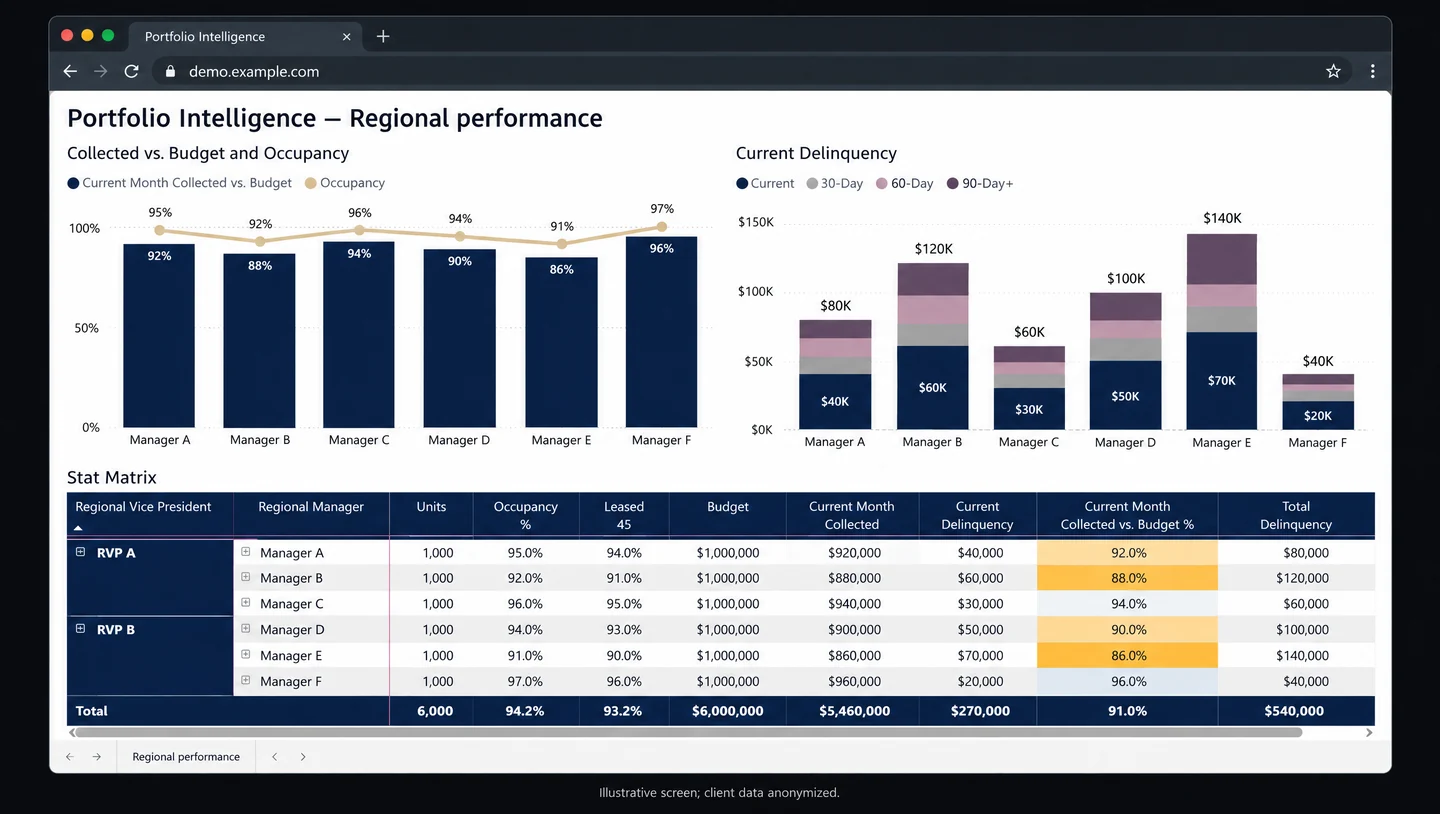The image size is (1440, 814).
Task: Click the matrix horizontal scrollbar
Action: coord(688,733)
